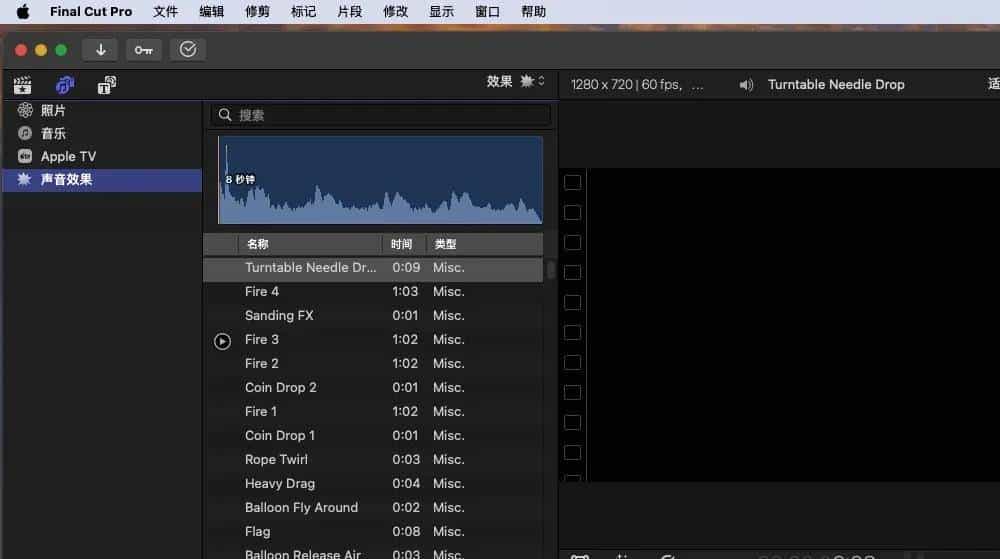Select the Balloon Fly Around sound effect
The height and width of the screenshot is (559, 1000).
(x=373, y=508)
